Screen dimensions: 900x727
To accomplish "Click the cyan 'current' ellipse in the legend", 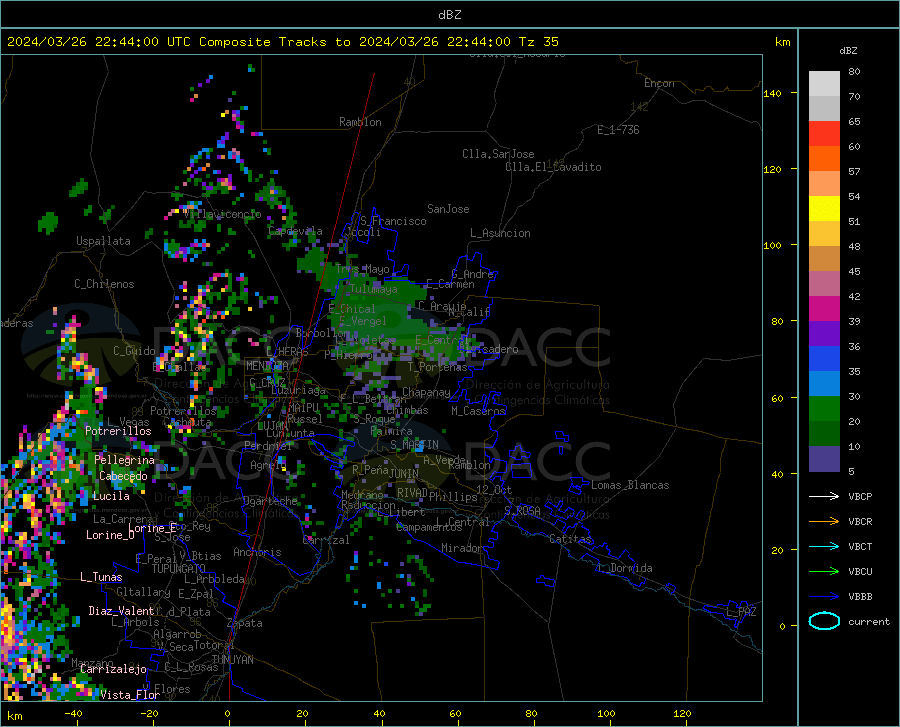I will (824, 621).
